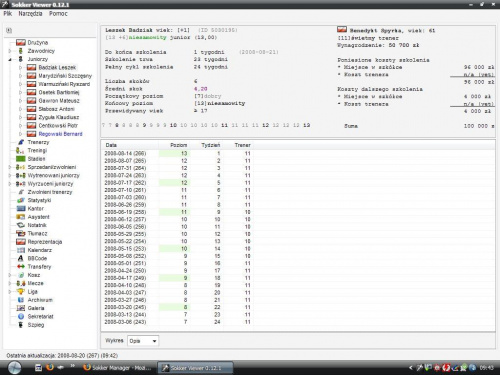Screen dimensions: 500x375
Task: Select the 2008-08-14 training row
Action: click(178, 154)
